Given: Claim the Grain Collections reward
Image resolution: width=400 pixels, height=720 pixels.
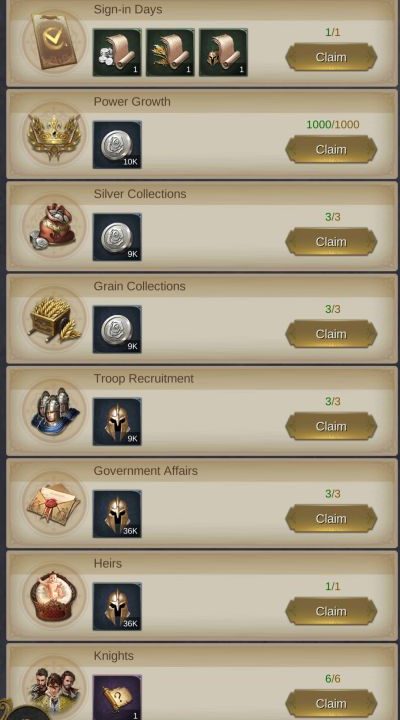Looking at the screenshot, I should click(x=331, y=334).
